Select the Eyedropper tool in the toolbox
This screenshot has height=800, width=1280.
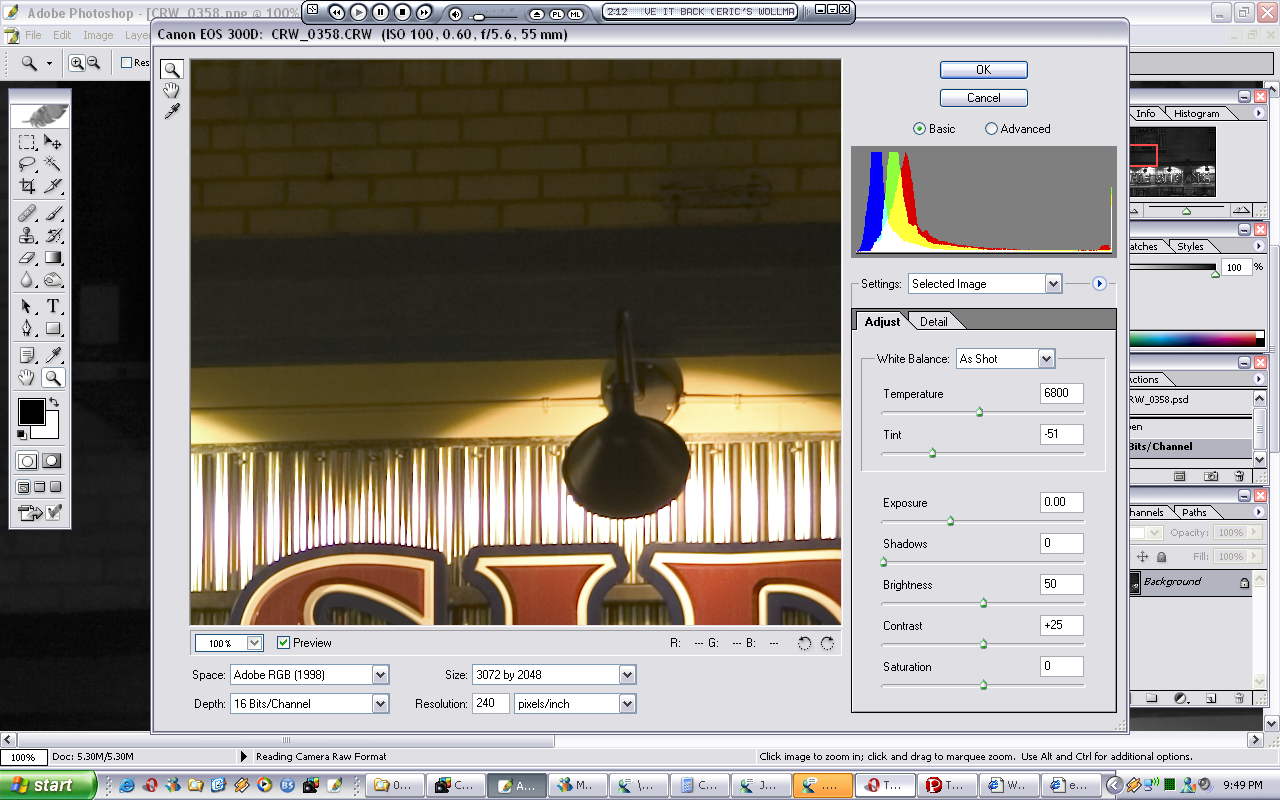(53, 355)
